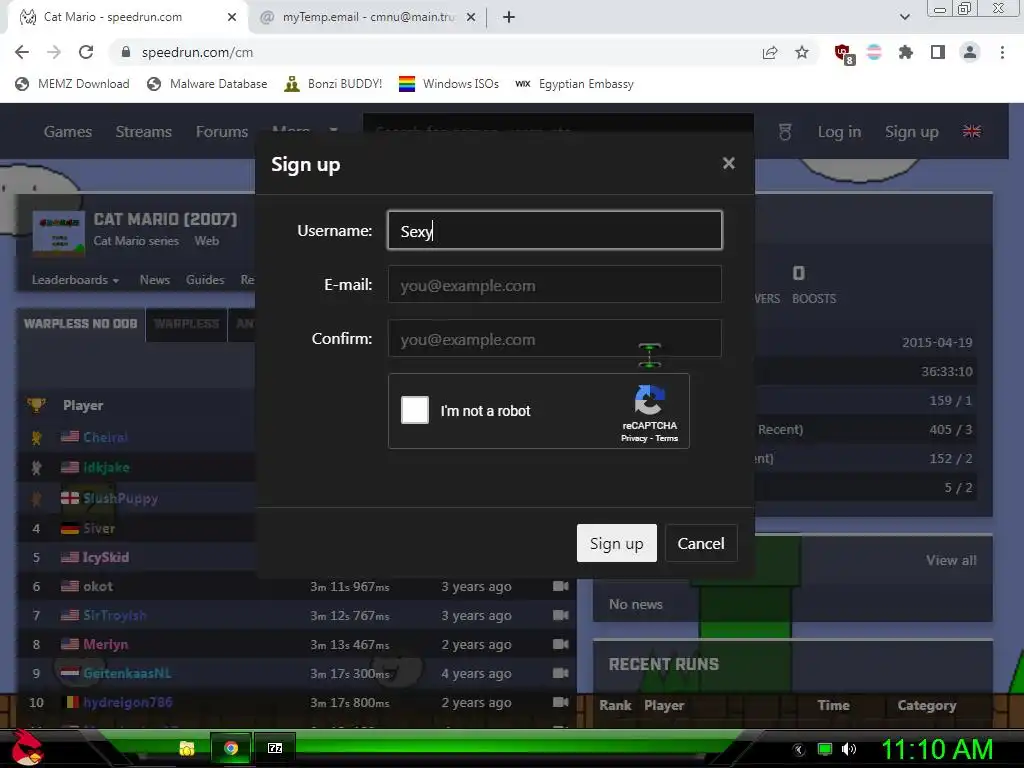Open player Merlyn's profile

coord(106,645)
